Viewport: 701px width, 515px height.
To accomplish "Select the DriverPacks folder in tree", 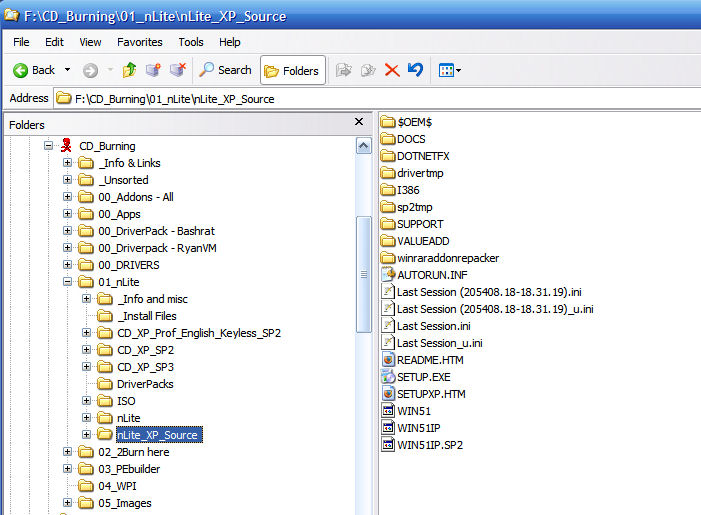I will pos(145,384).
